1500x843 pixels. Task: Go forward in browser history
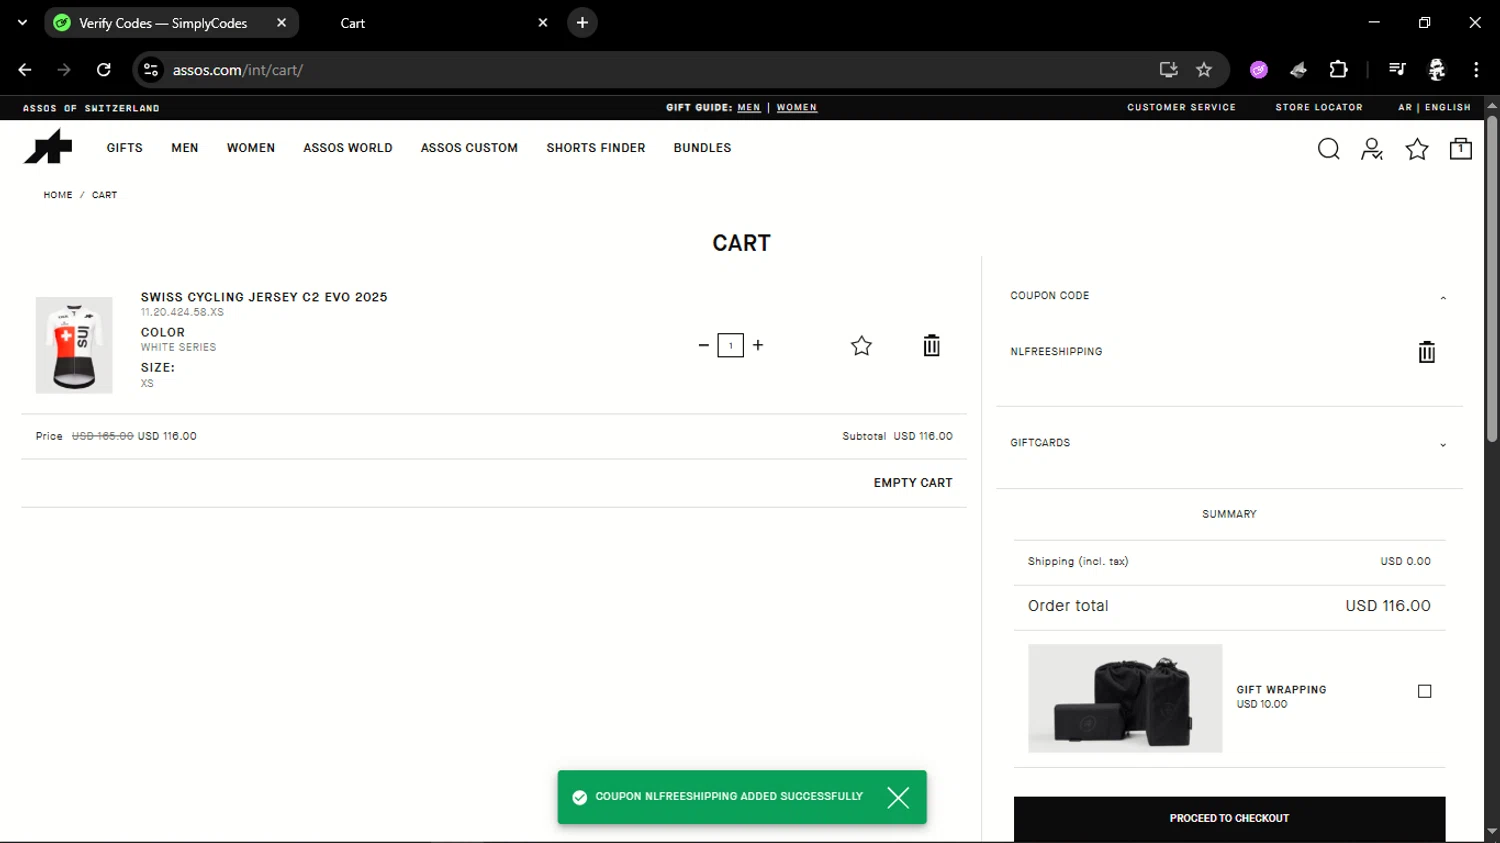pyautogui.click(x=64, y=69)
